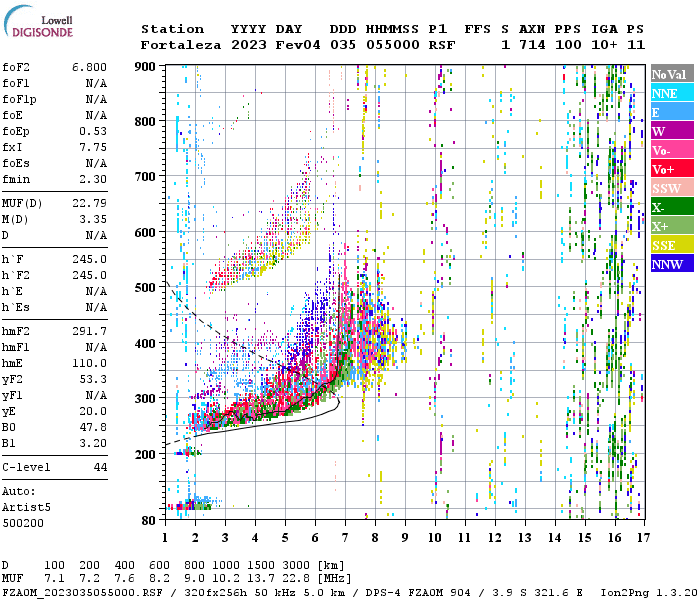This screenshot has height=600, width=700.
Task: Click the file name FZA0M_2023035055000.RSF
Action: point(82,593)
